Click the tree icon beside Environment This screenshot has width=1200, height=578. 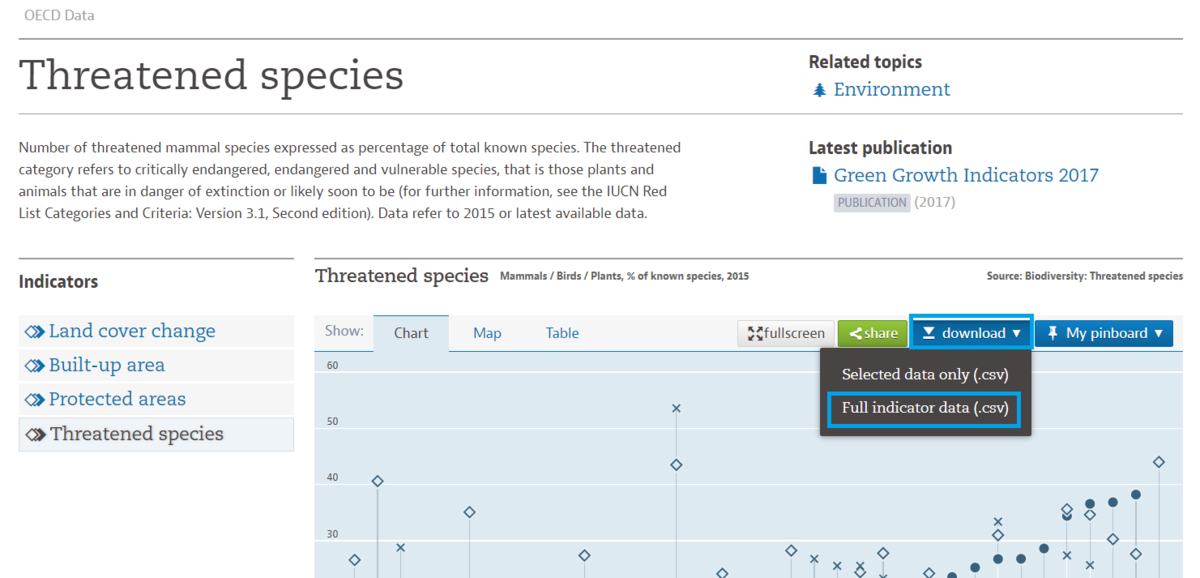point(820,90)
